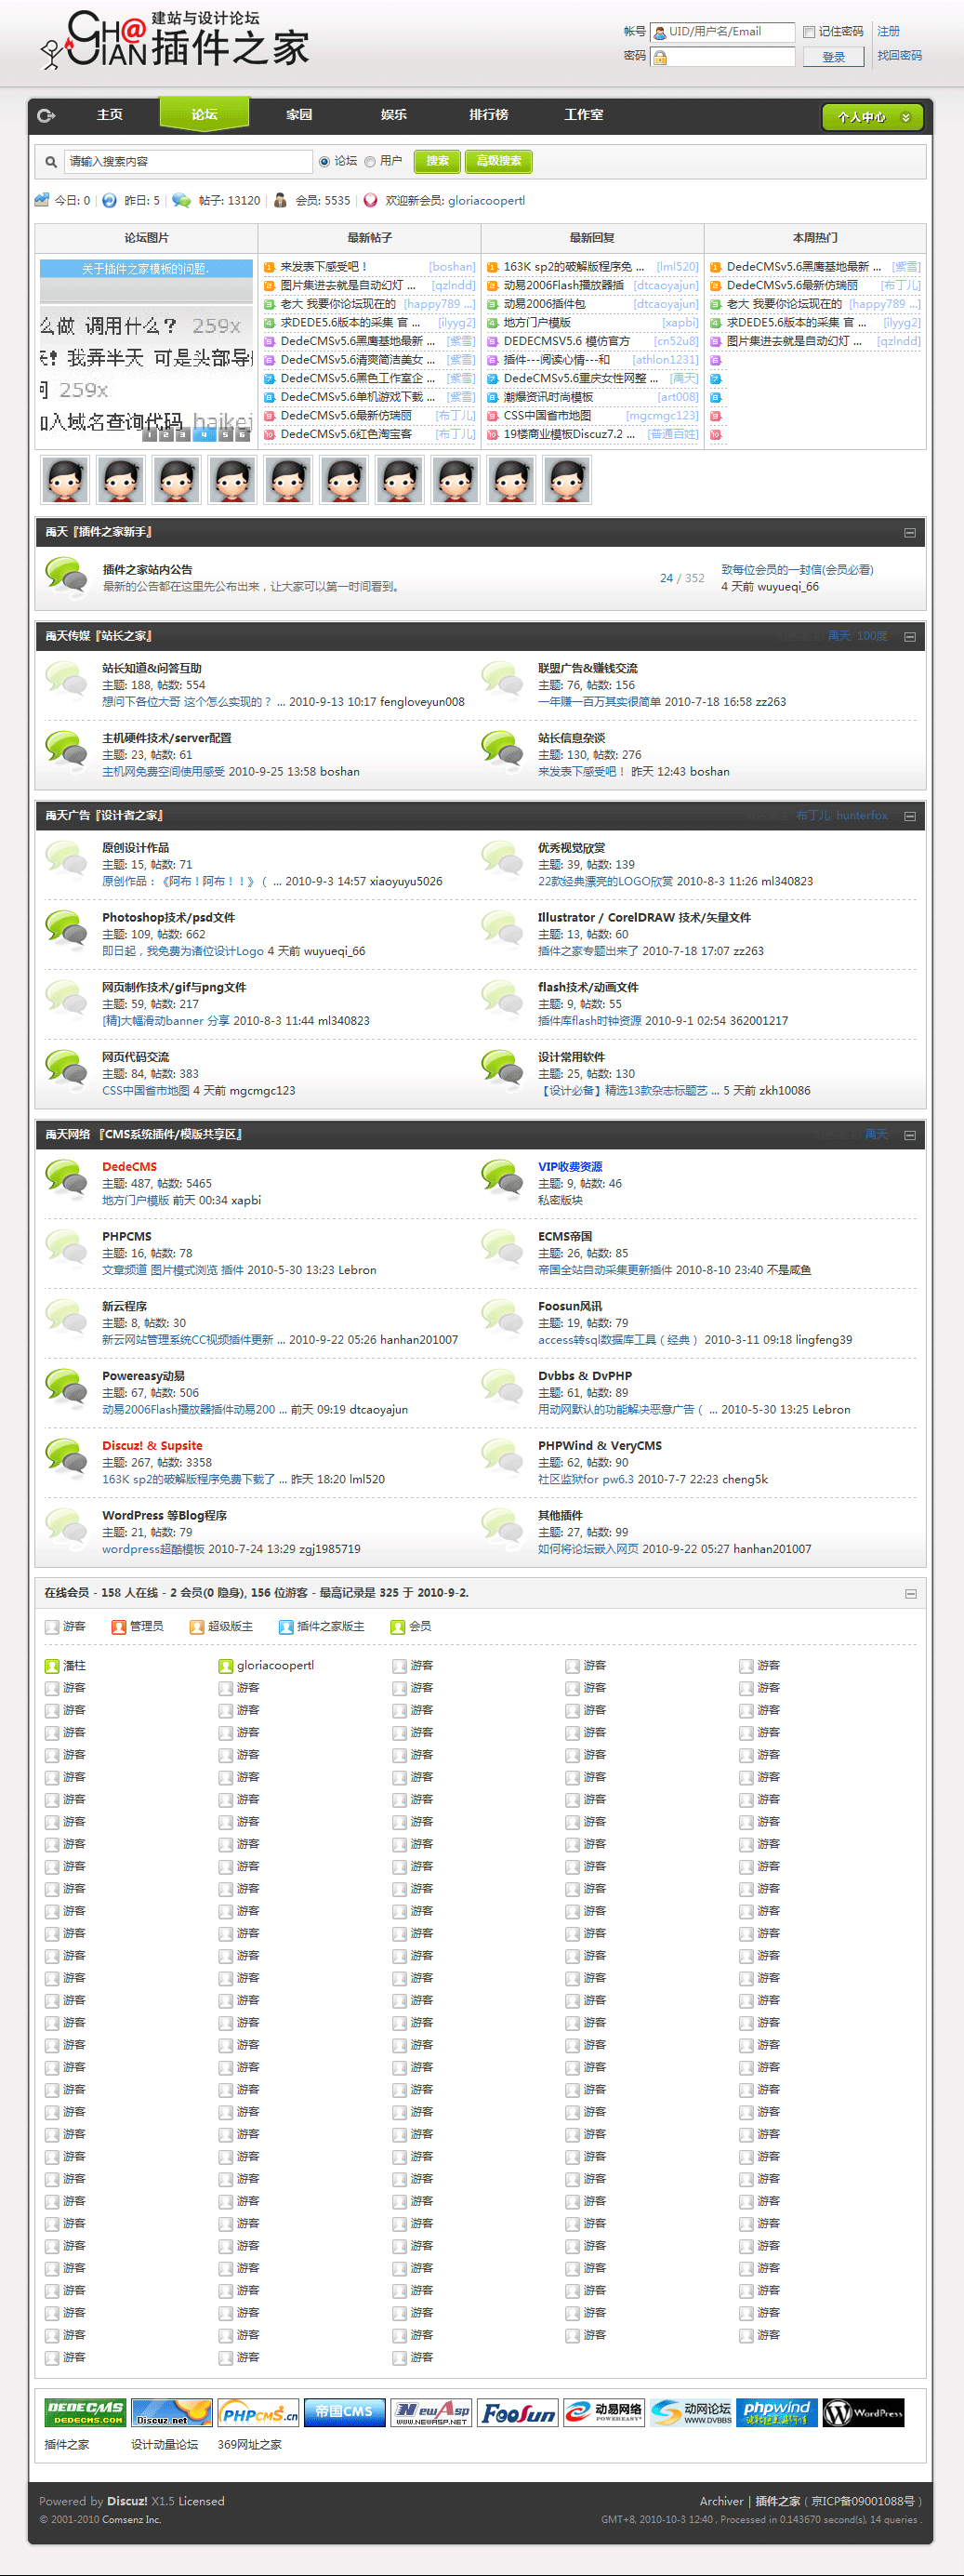Screen dimensions: 964x2576
Task: Open the 369网址之家 friend link
Action: click(250, 2445)
